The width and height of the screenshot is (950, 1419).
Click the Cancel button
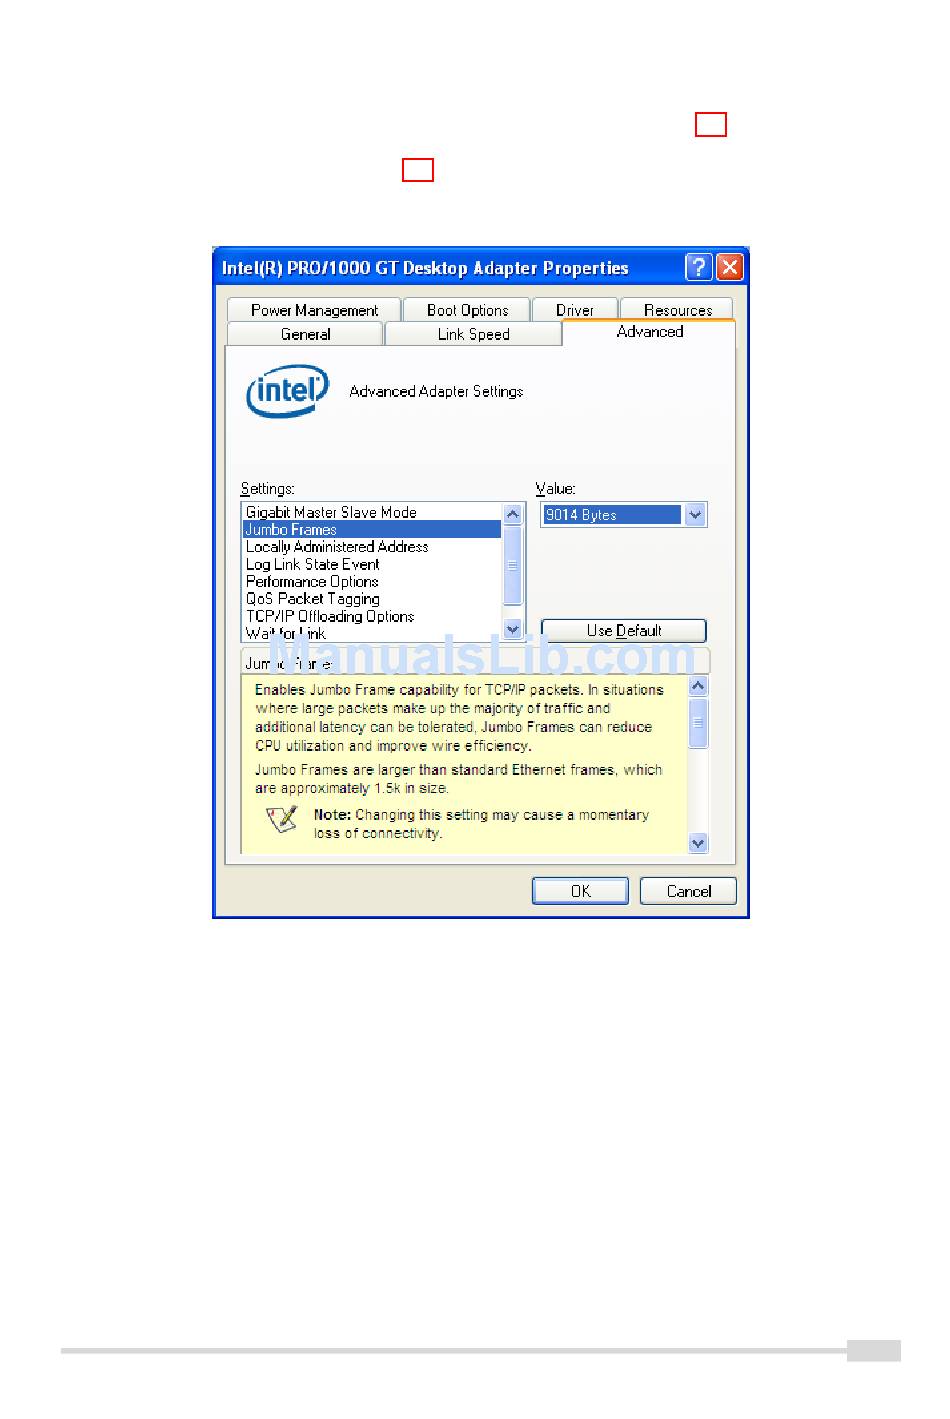coord(688,891)
